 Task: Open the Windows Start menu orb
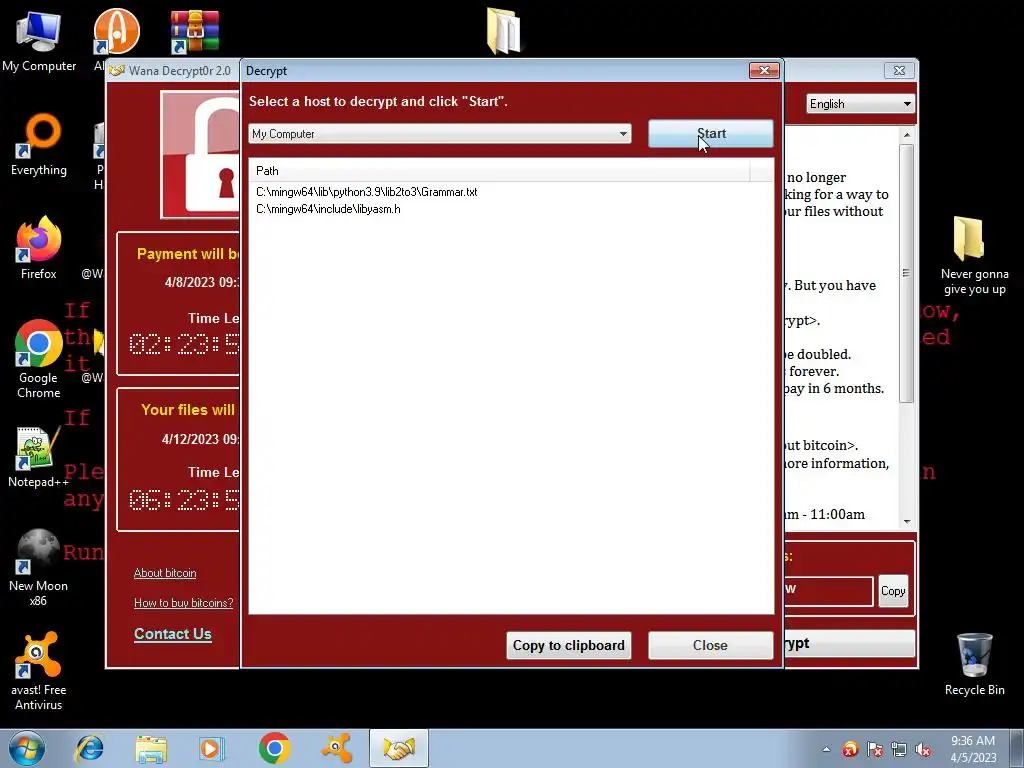pos(26,748)
